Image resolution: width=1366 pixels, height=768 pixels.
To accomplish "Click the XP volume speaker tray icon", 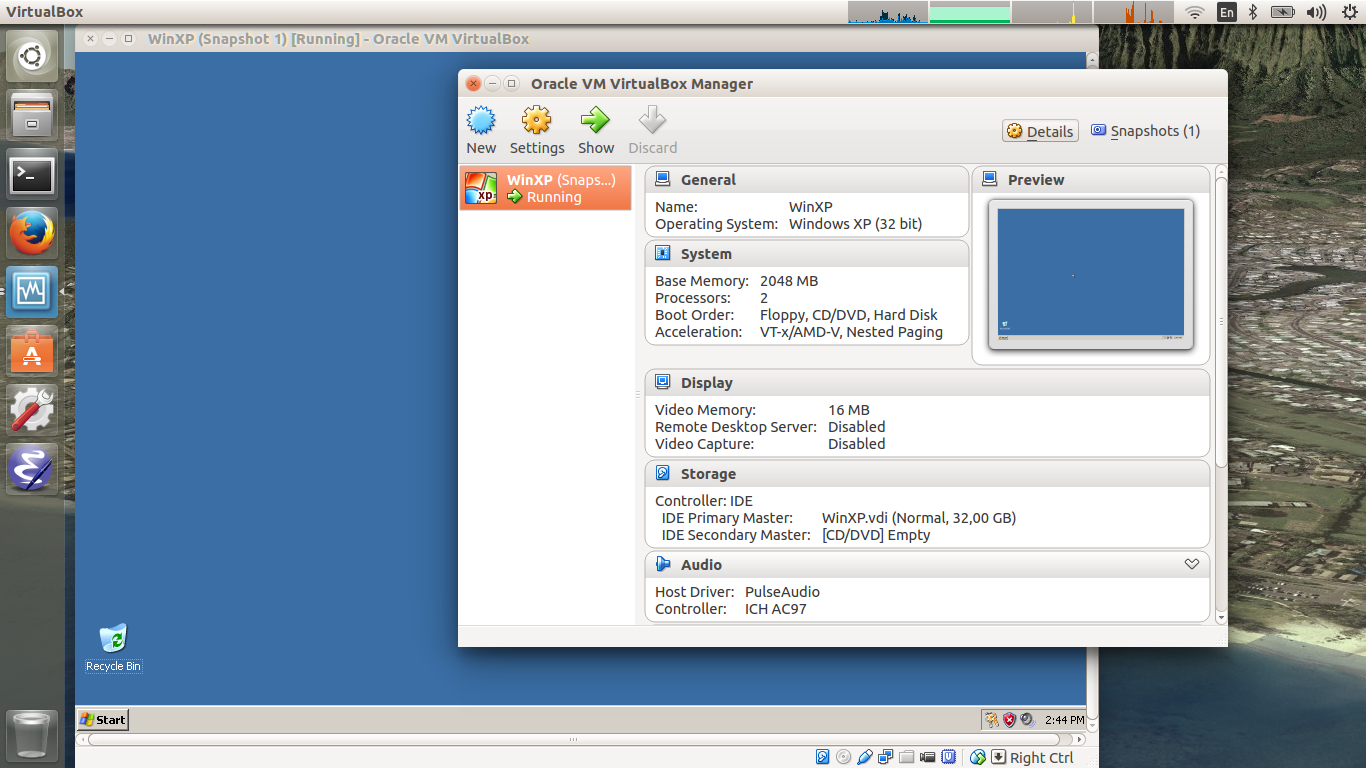I will (x=1027, y=719).
